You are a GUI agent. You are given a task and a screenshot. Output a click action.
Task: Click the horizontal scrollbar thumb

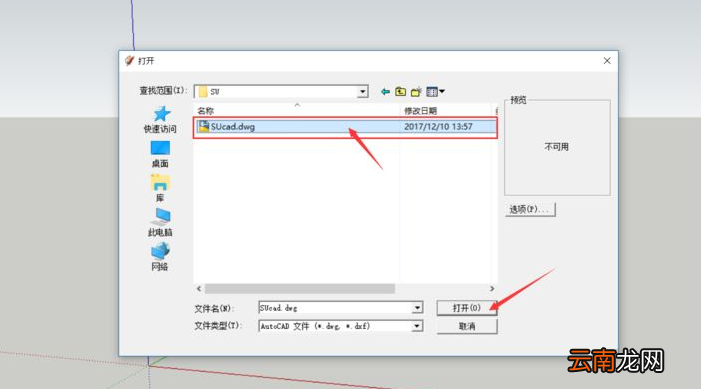(300, 289)
